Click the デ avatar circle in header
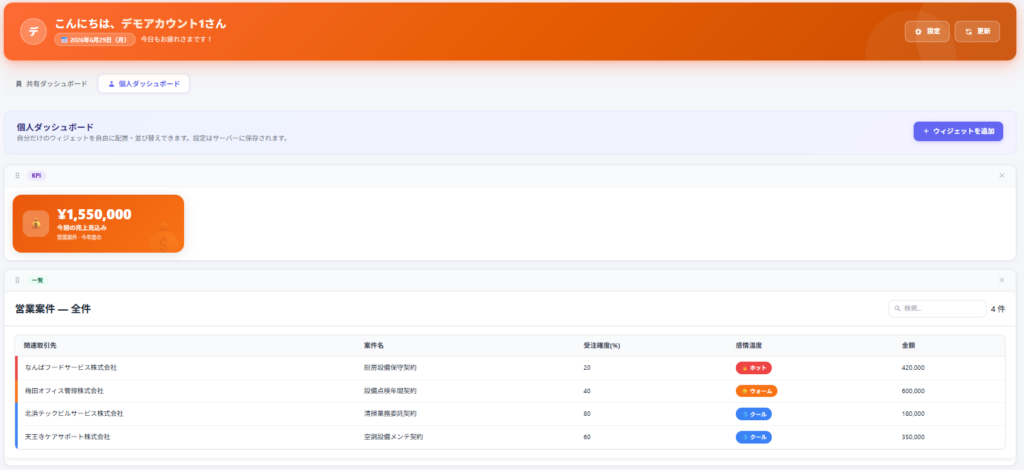The width and height of the screenshot is (1024, 470). (33, 31)
